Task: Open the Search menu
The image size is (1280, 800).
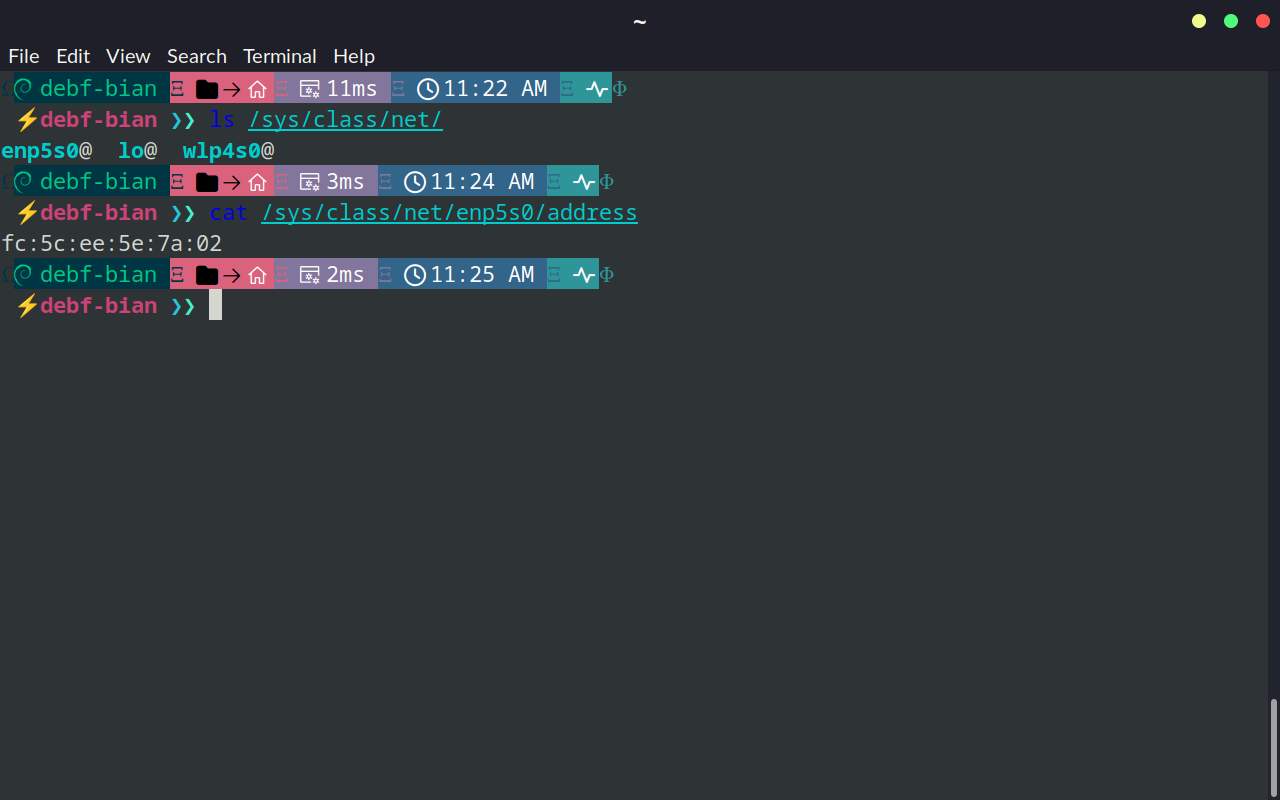Action: tap(196, 56)
